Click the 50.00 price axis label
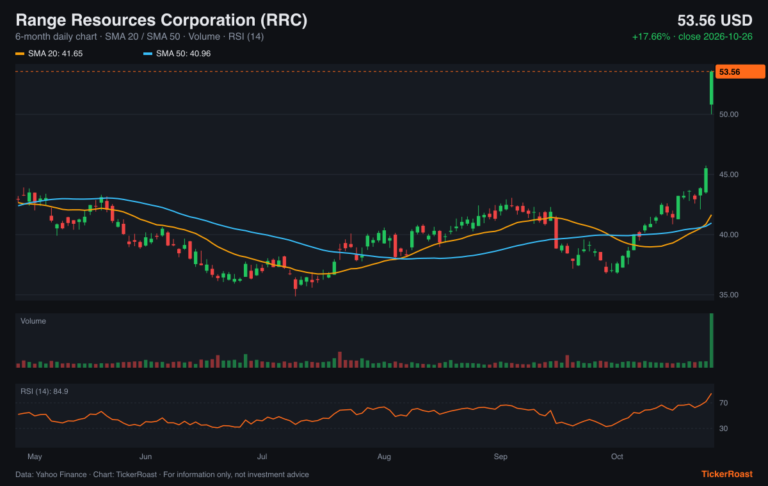This screenshot has width=768, height=486. pos(728,114)
